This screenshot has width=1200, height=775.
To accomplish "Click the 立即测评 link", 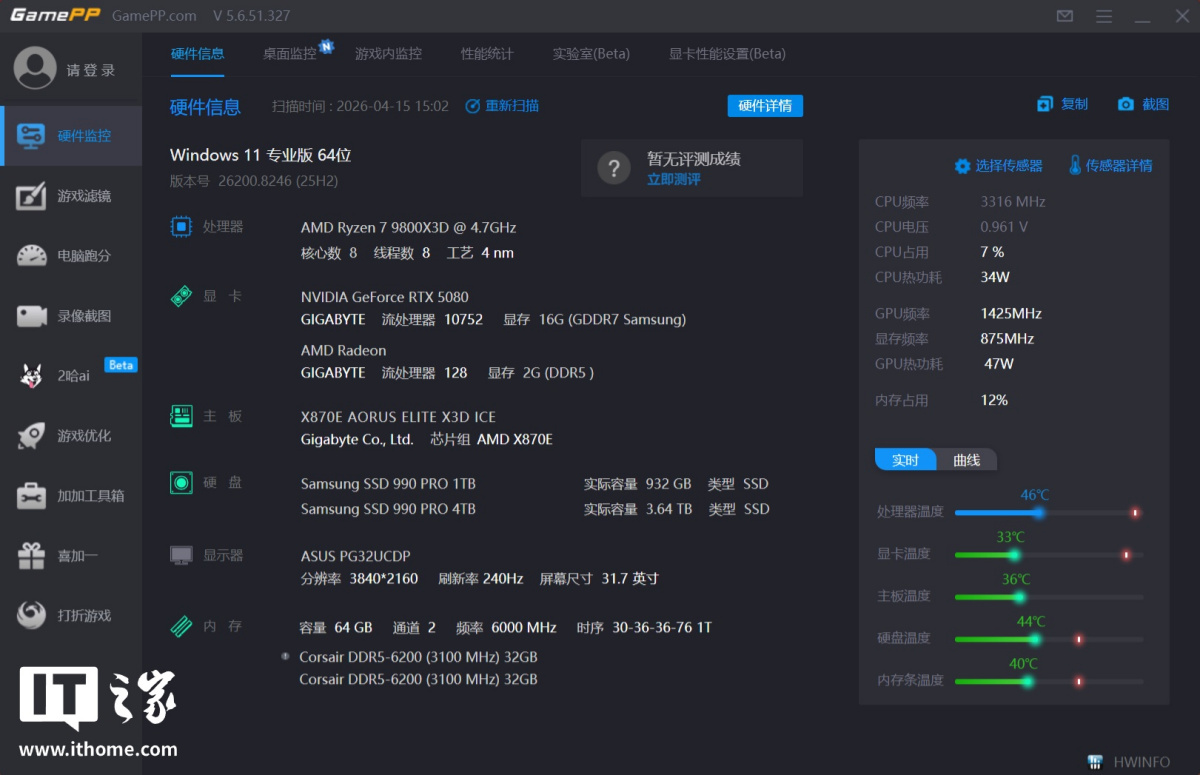I will coord(674,179).
